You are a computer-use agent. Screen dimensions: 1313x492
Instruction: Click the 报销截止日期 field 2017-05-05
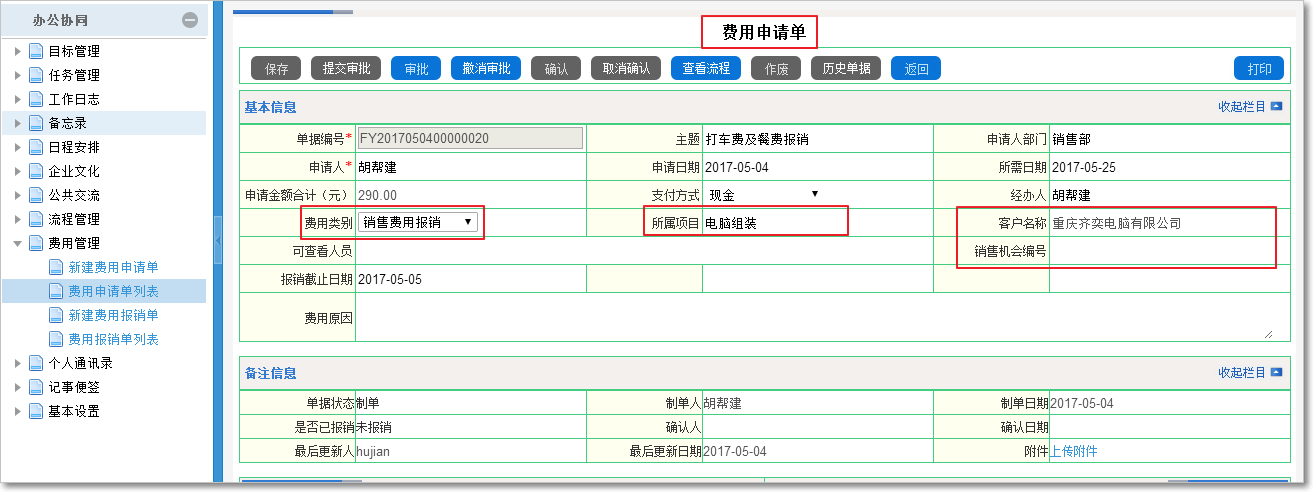(x=471, y=279)
